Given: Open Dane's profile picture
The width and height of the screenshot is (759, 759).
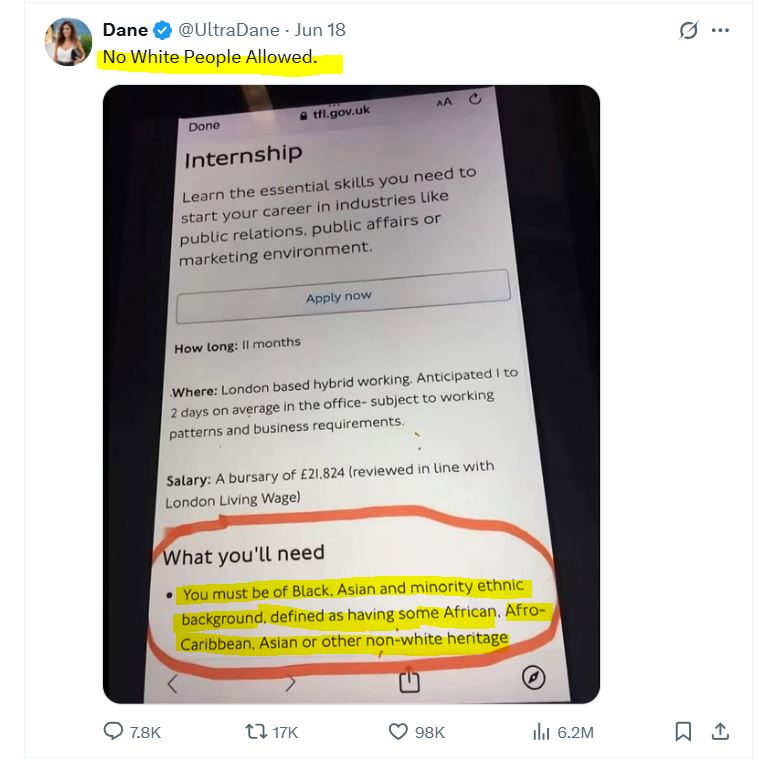Looking at the screenshot, I should 68,42.
